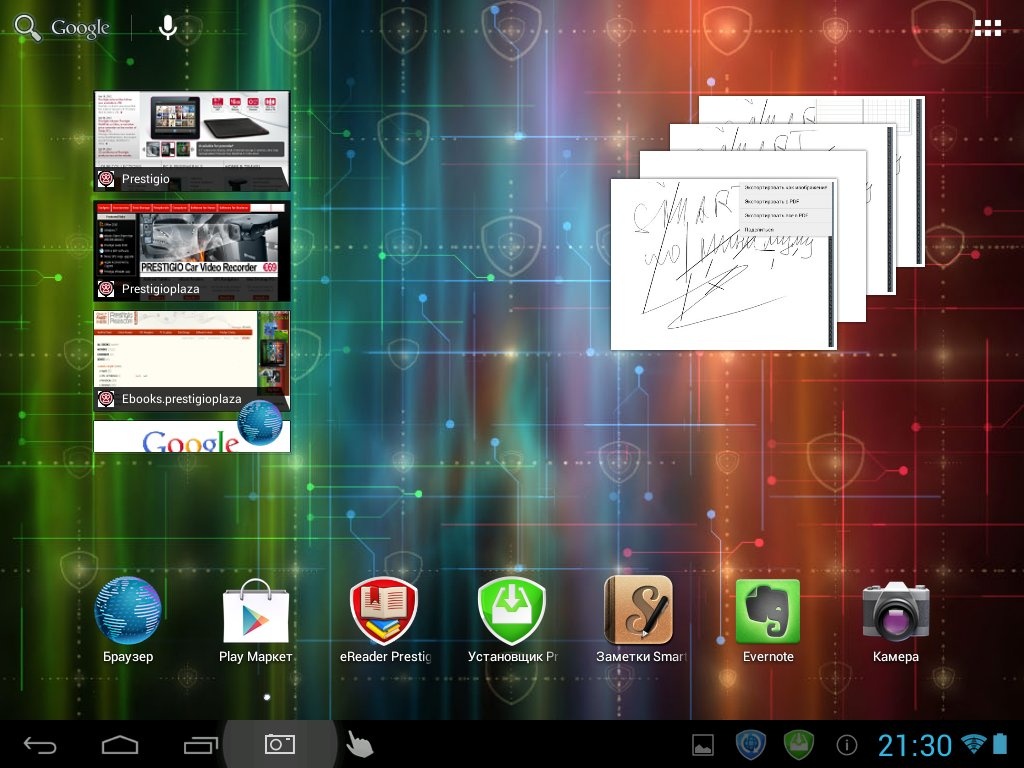Launch Play Маркет store
The height and width of the screenshot is (768, 1024).
tap(255, 612)
